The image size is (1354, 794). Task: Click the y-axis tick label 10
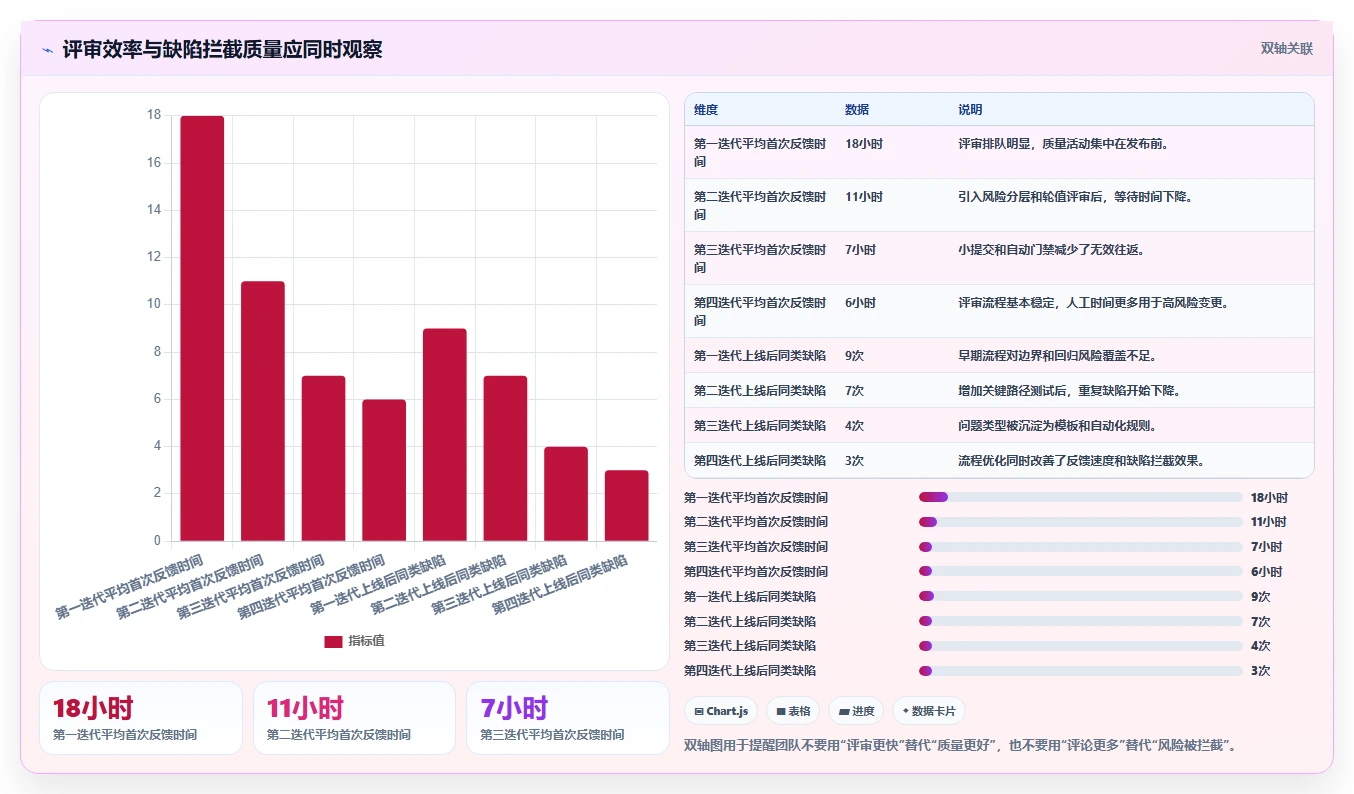[154, 304]
